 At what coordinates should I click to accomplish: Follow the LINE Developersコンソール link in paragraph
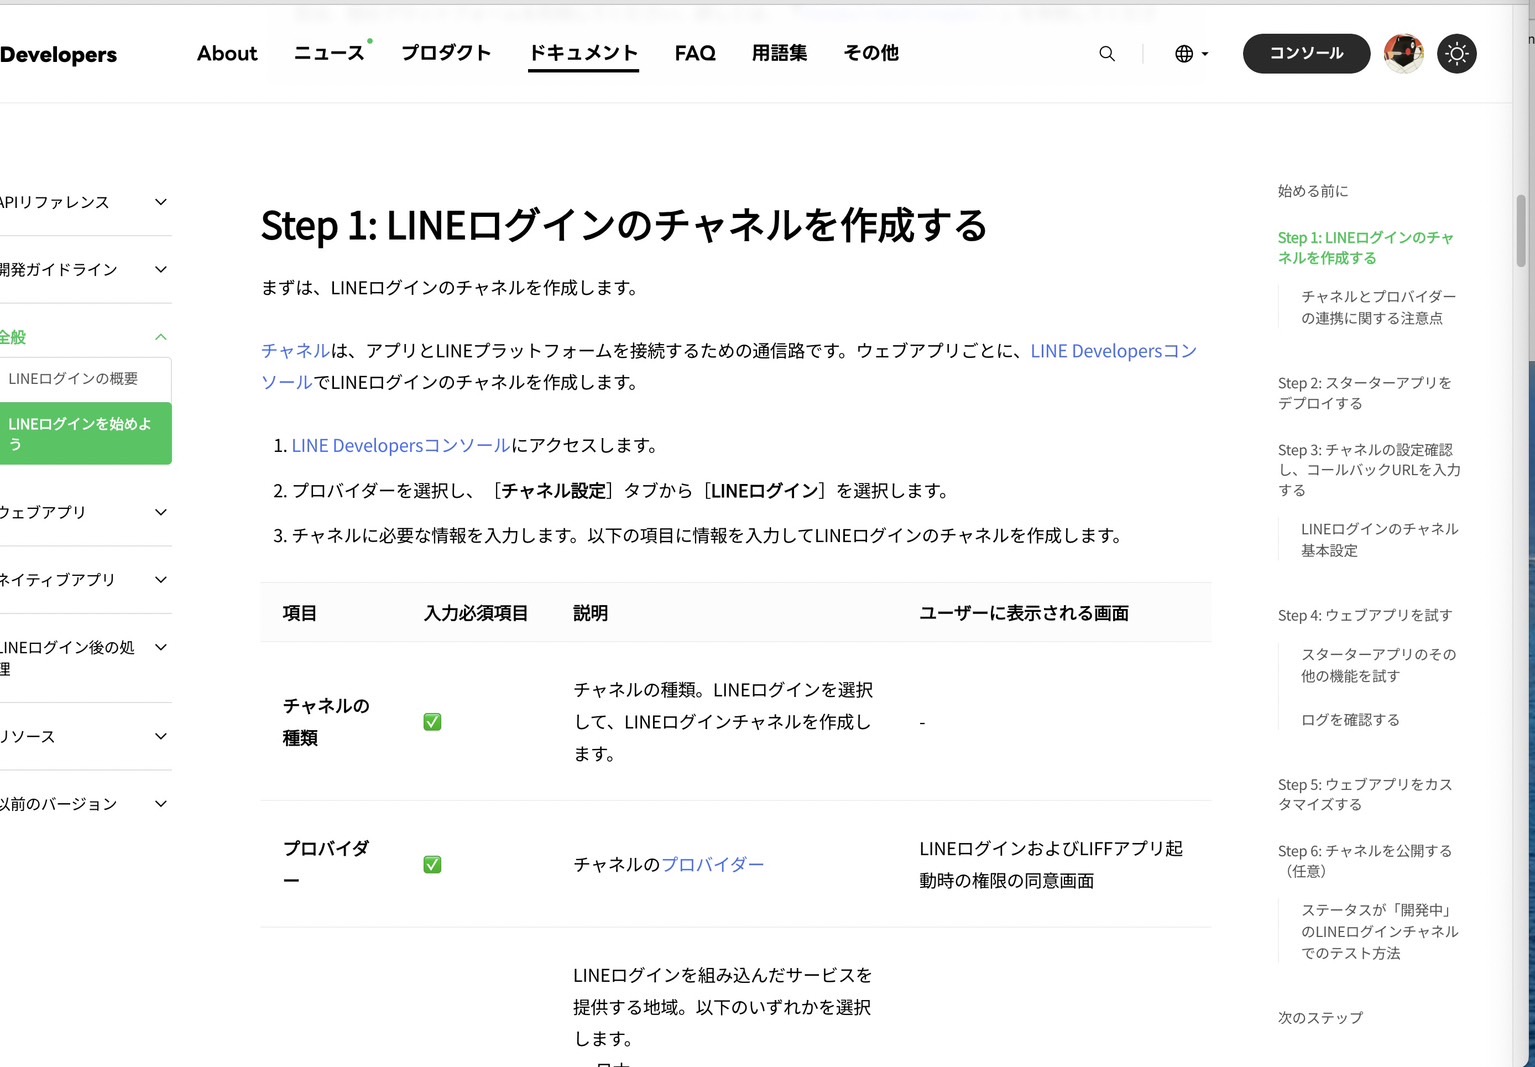(1113, 351)
